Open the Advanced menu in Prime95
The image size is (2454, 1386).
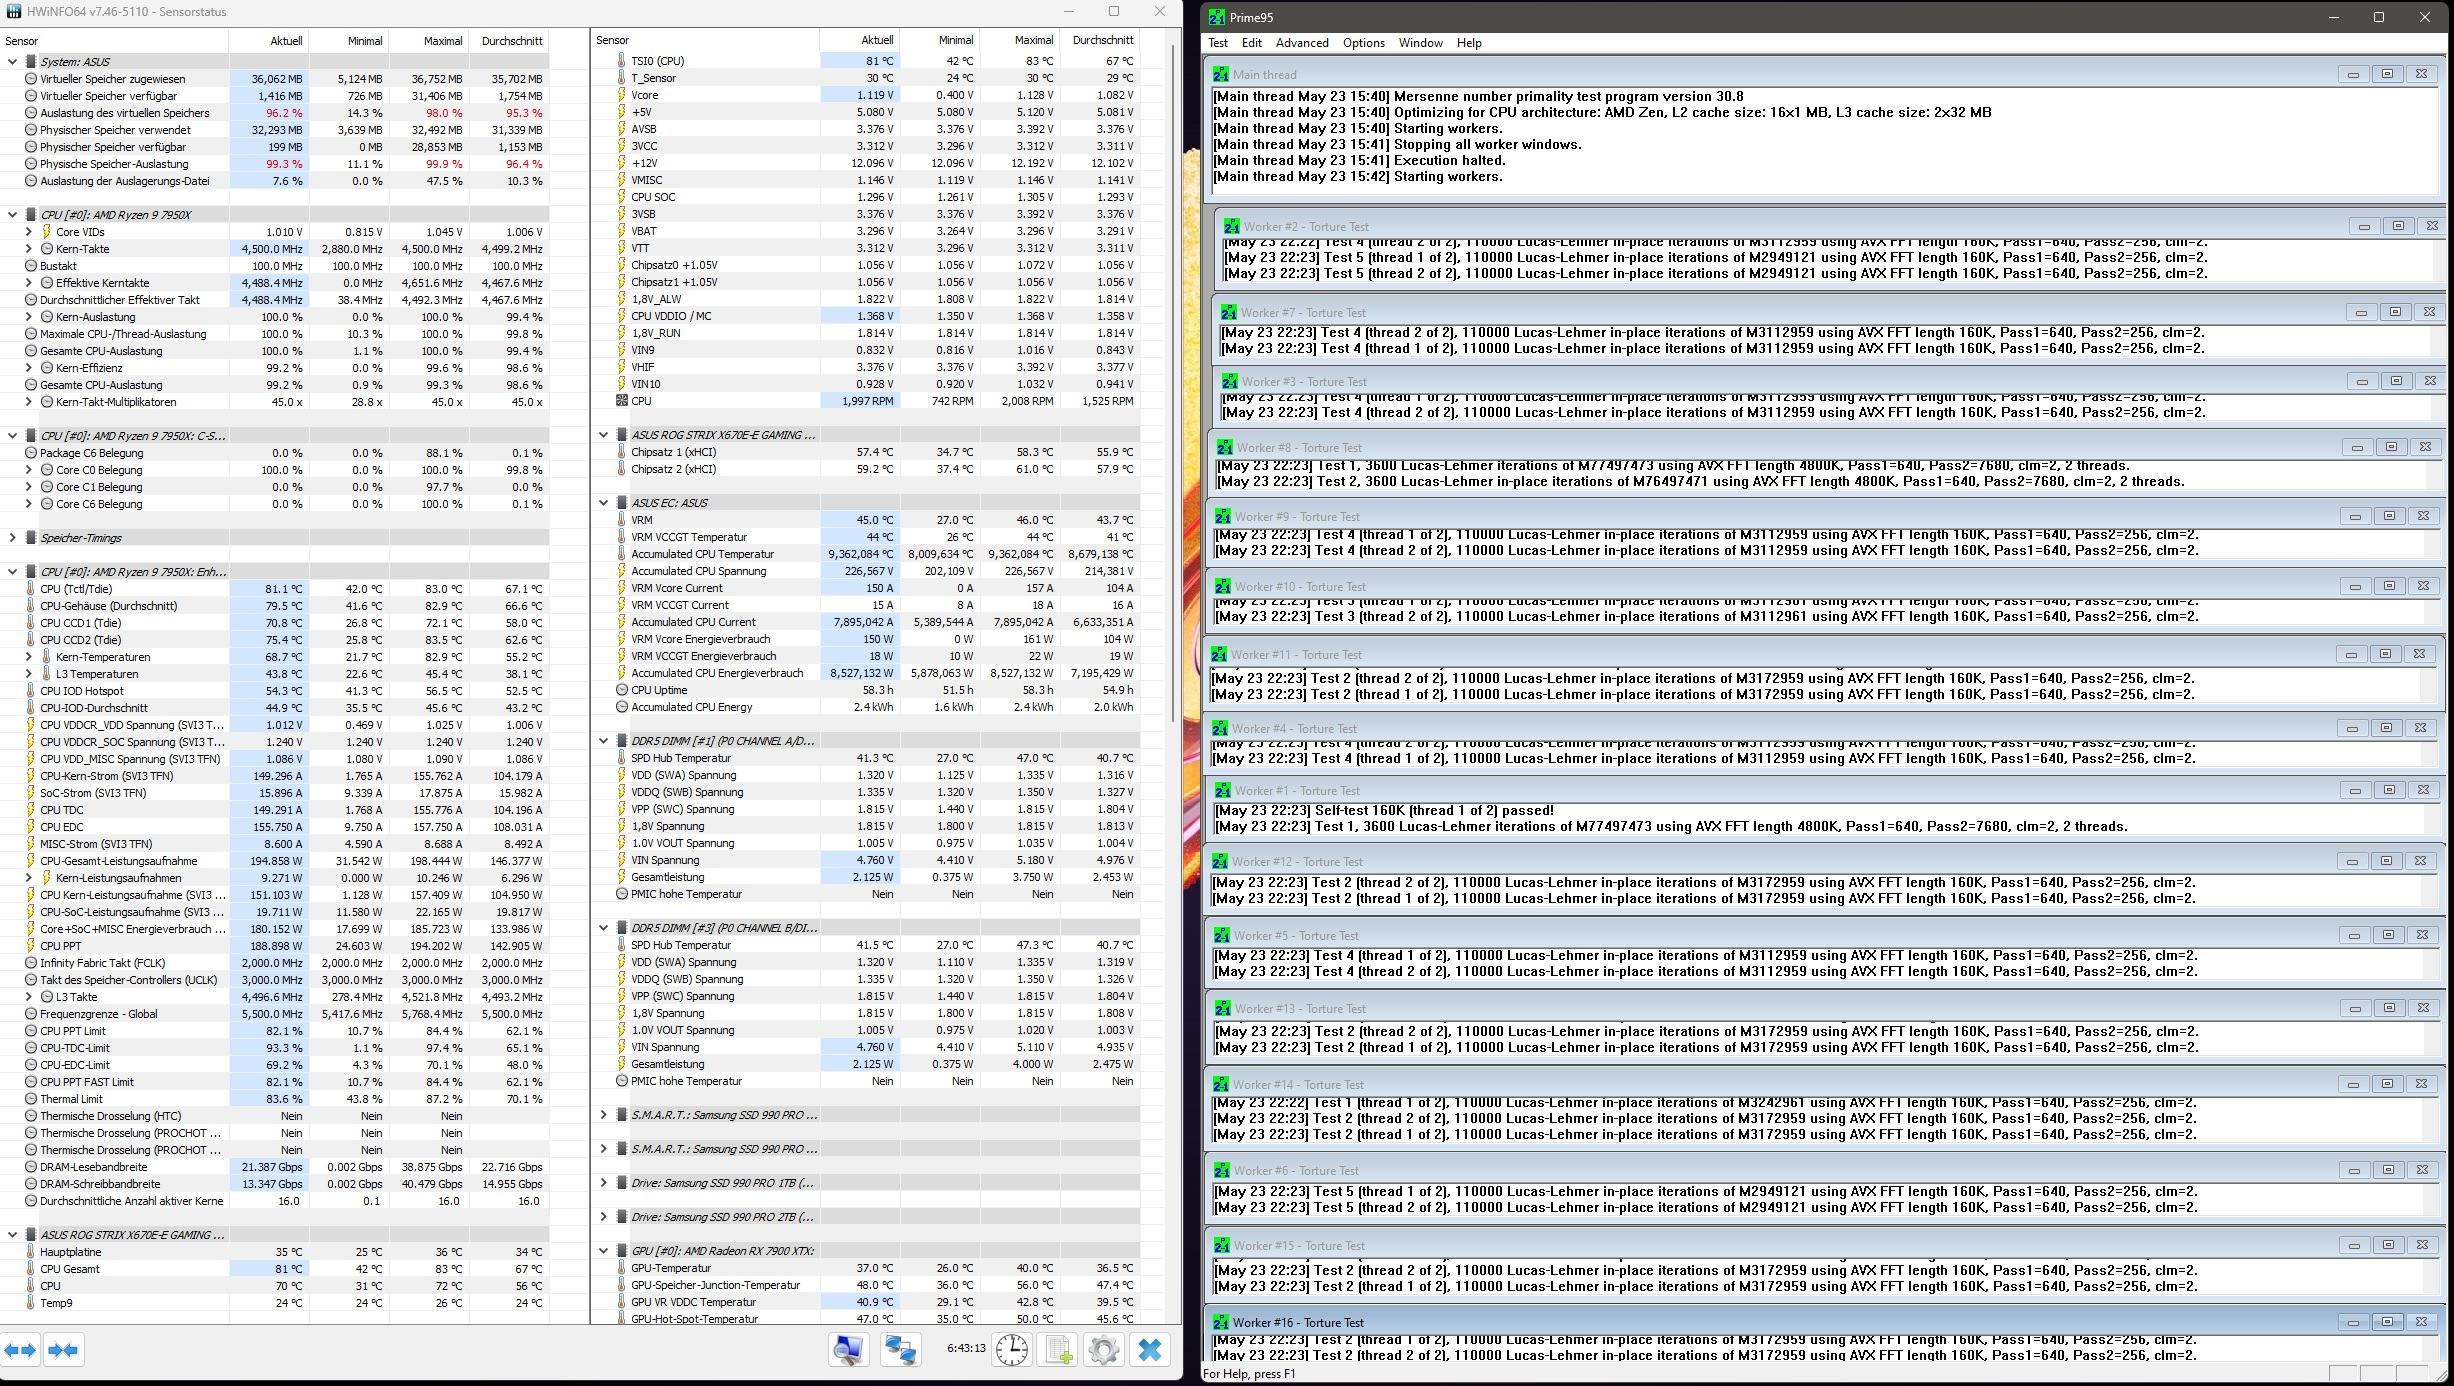[x=1301, y=43]
